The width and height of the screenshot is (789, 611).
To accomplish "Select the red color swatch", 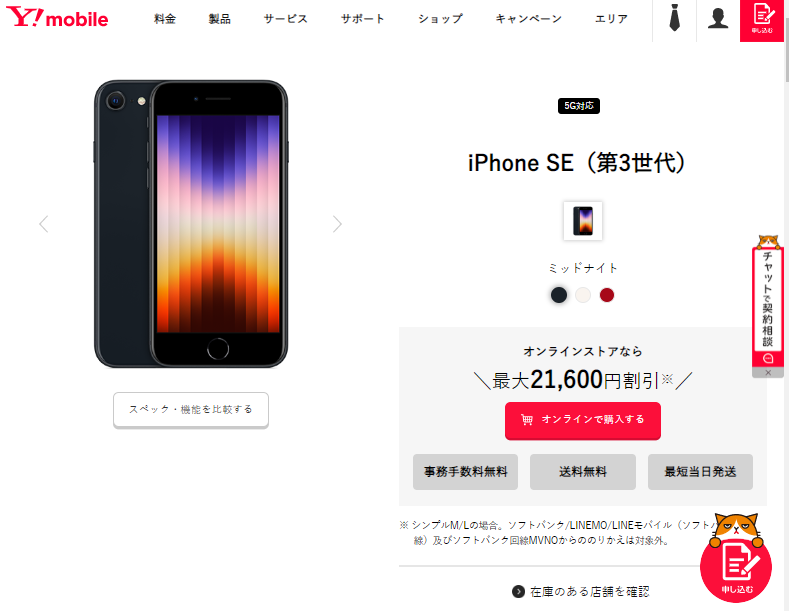I will (x=607, y=295).
